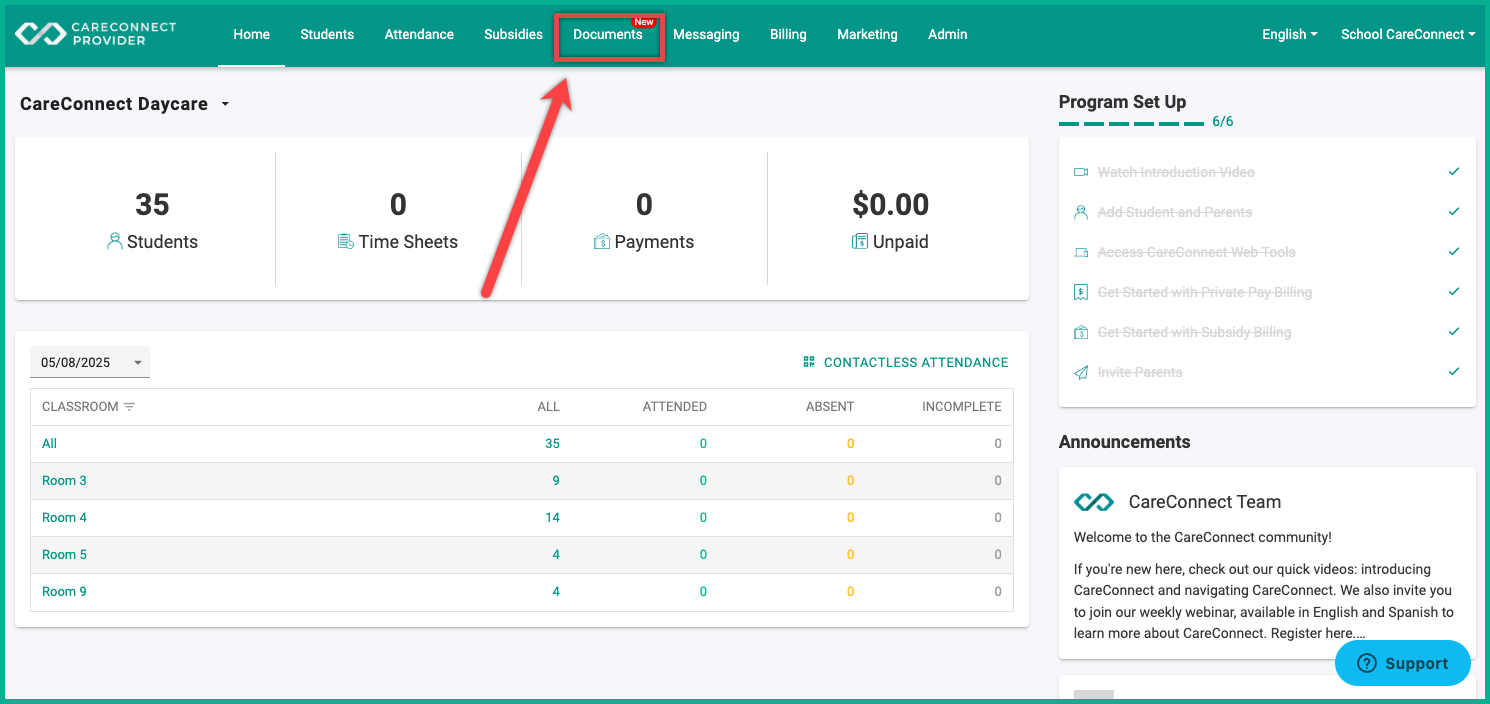Open the Admin menu
The width and height of the screenshot is (1490, 704).
947,34
